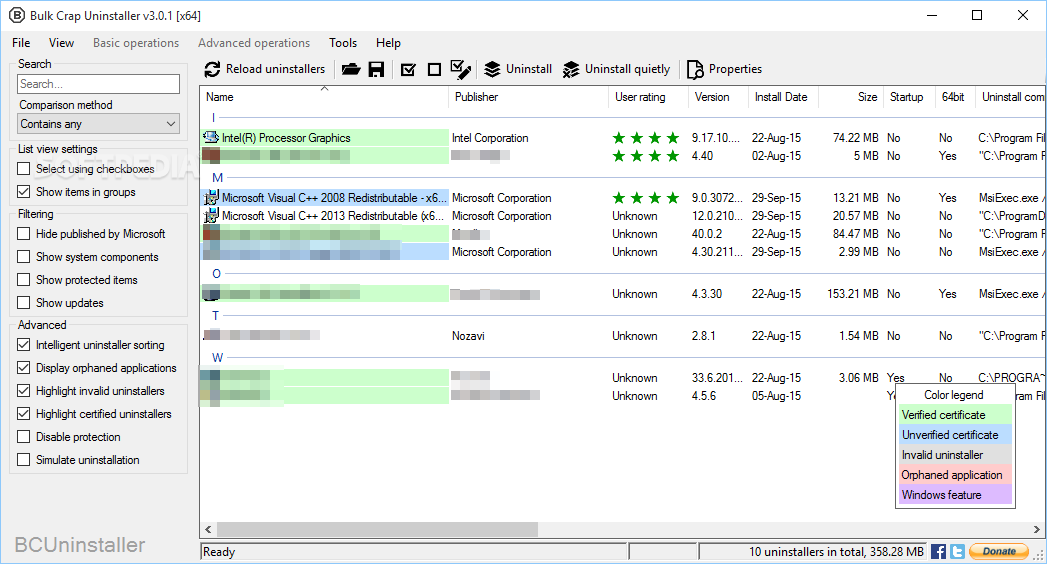The image size is (1047, 564).
Task: Collapse the T group header
Action: [x=215, y=316]
